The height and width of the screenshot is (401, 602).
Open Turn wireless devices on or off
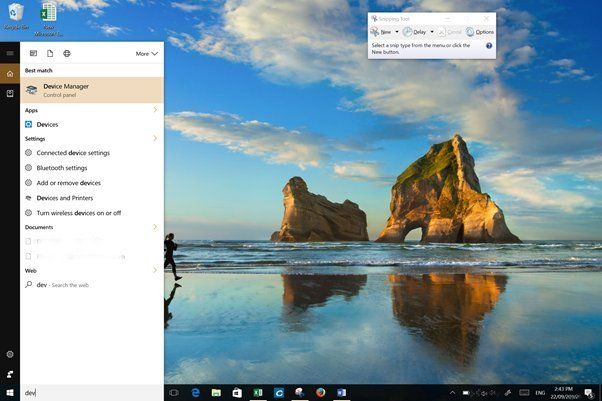pyautogui.click(x=92, y=213)
